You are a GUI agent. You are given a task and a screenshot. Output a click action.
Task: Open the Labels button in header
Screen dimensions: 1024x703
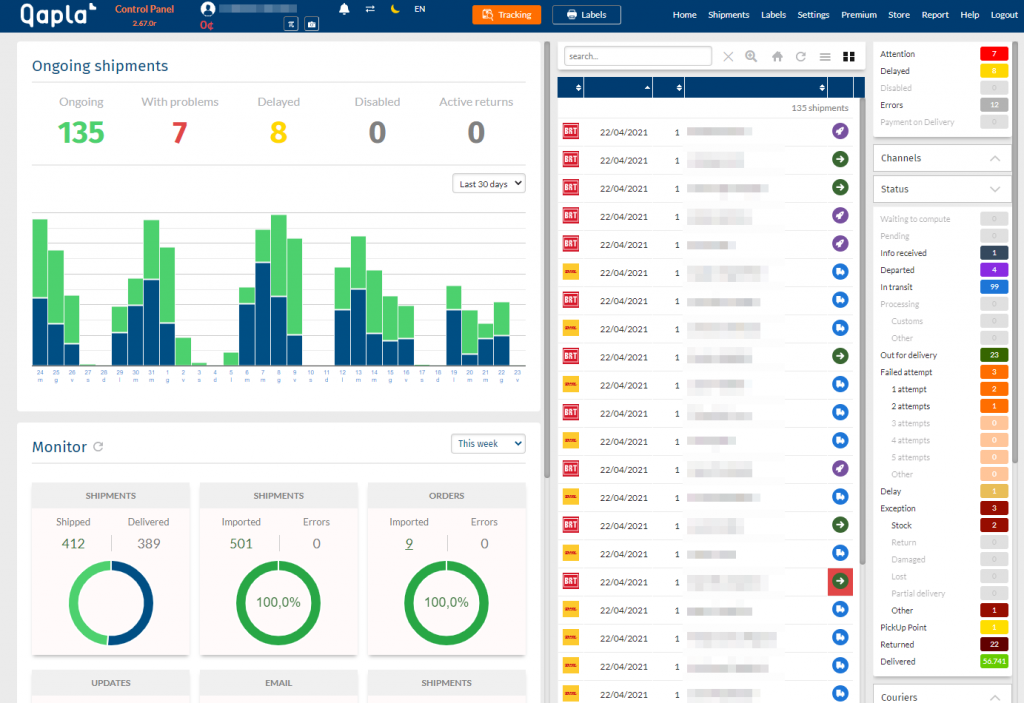click(x=586, y=14)
